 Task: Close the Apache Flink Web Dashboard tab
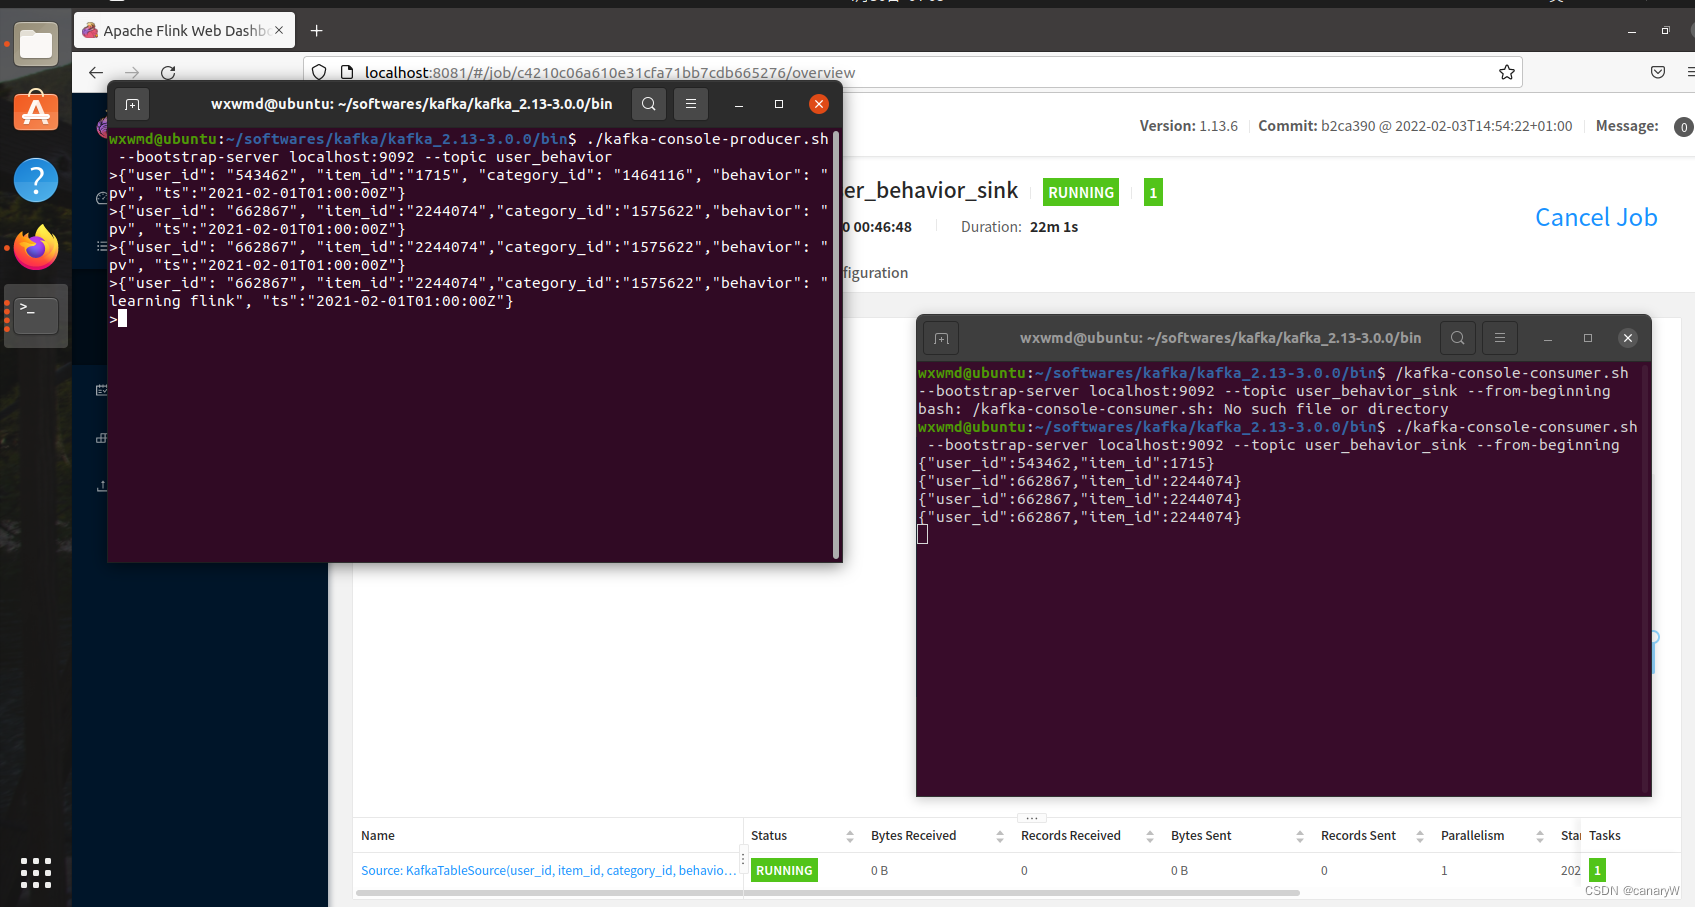279,30
